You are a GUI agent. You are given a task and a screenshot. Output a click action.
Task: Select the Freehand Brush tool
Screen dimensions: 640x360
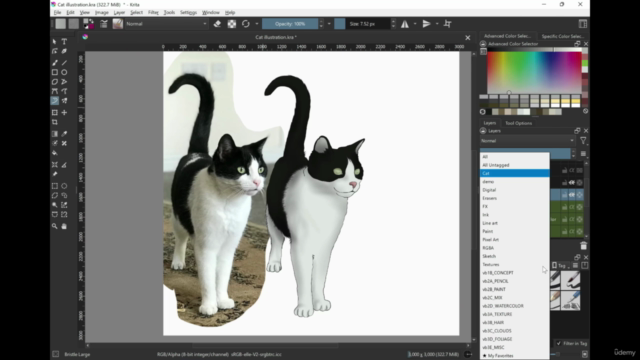(55, 63)
